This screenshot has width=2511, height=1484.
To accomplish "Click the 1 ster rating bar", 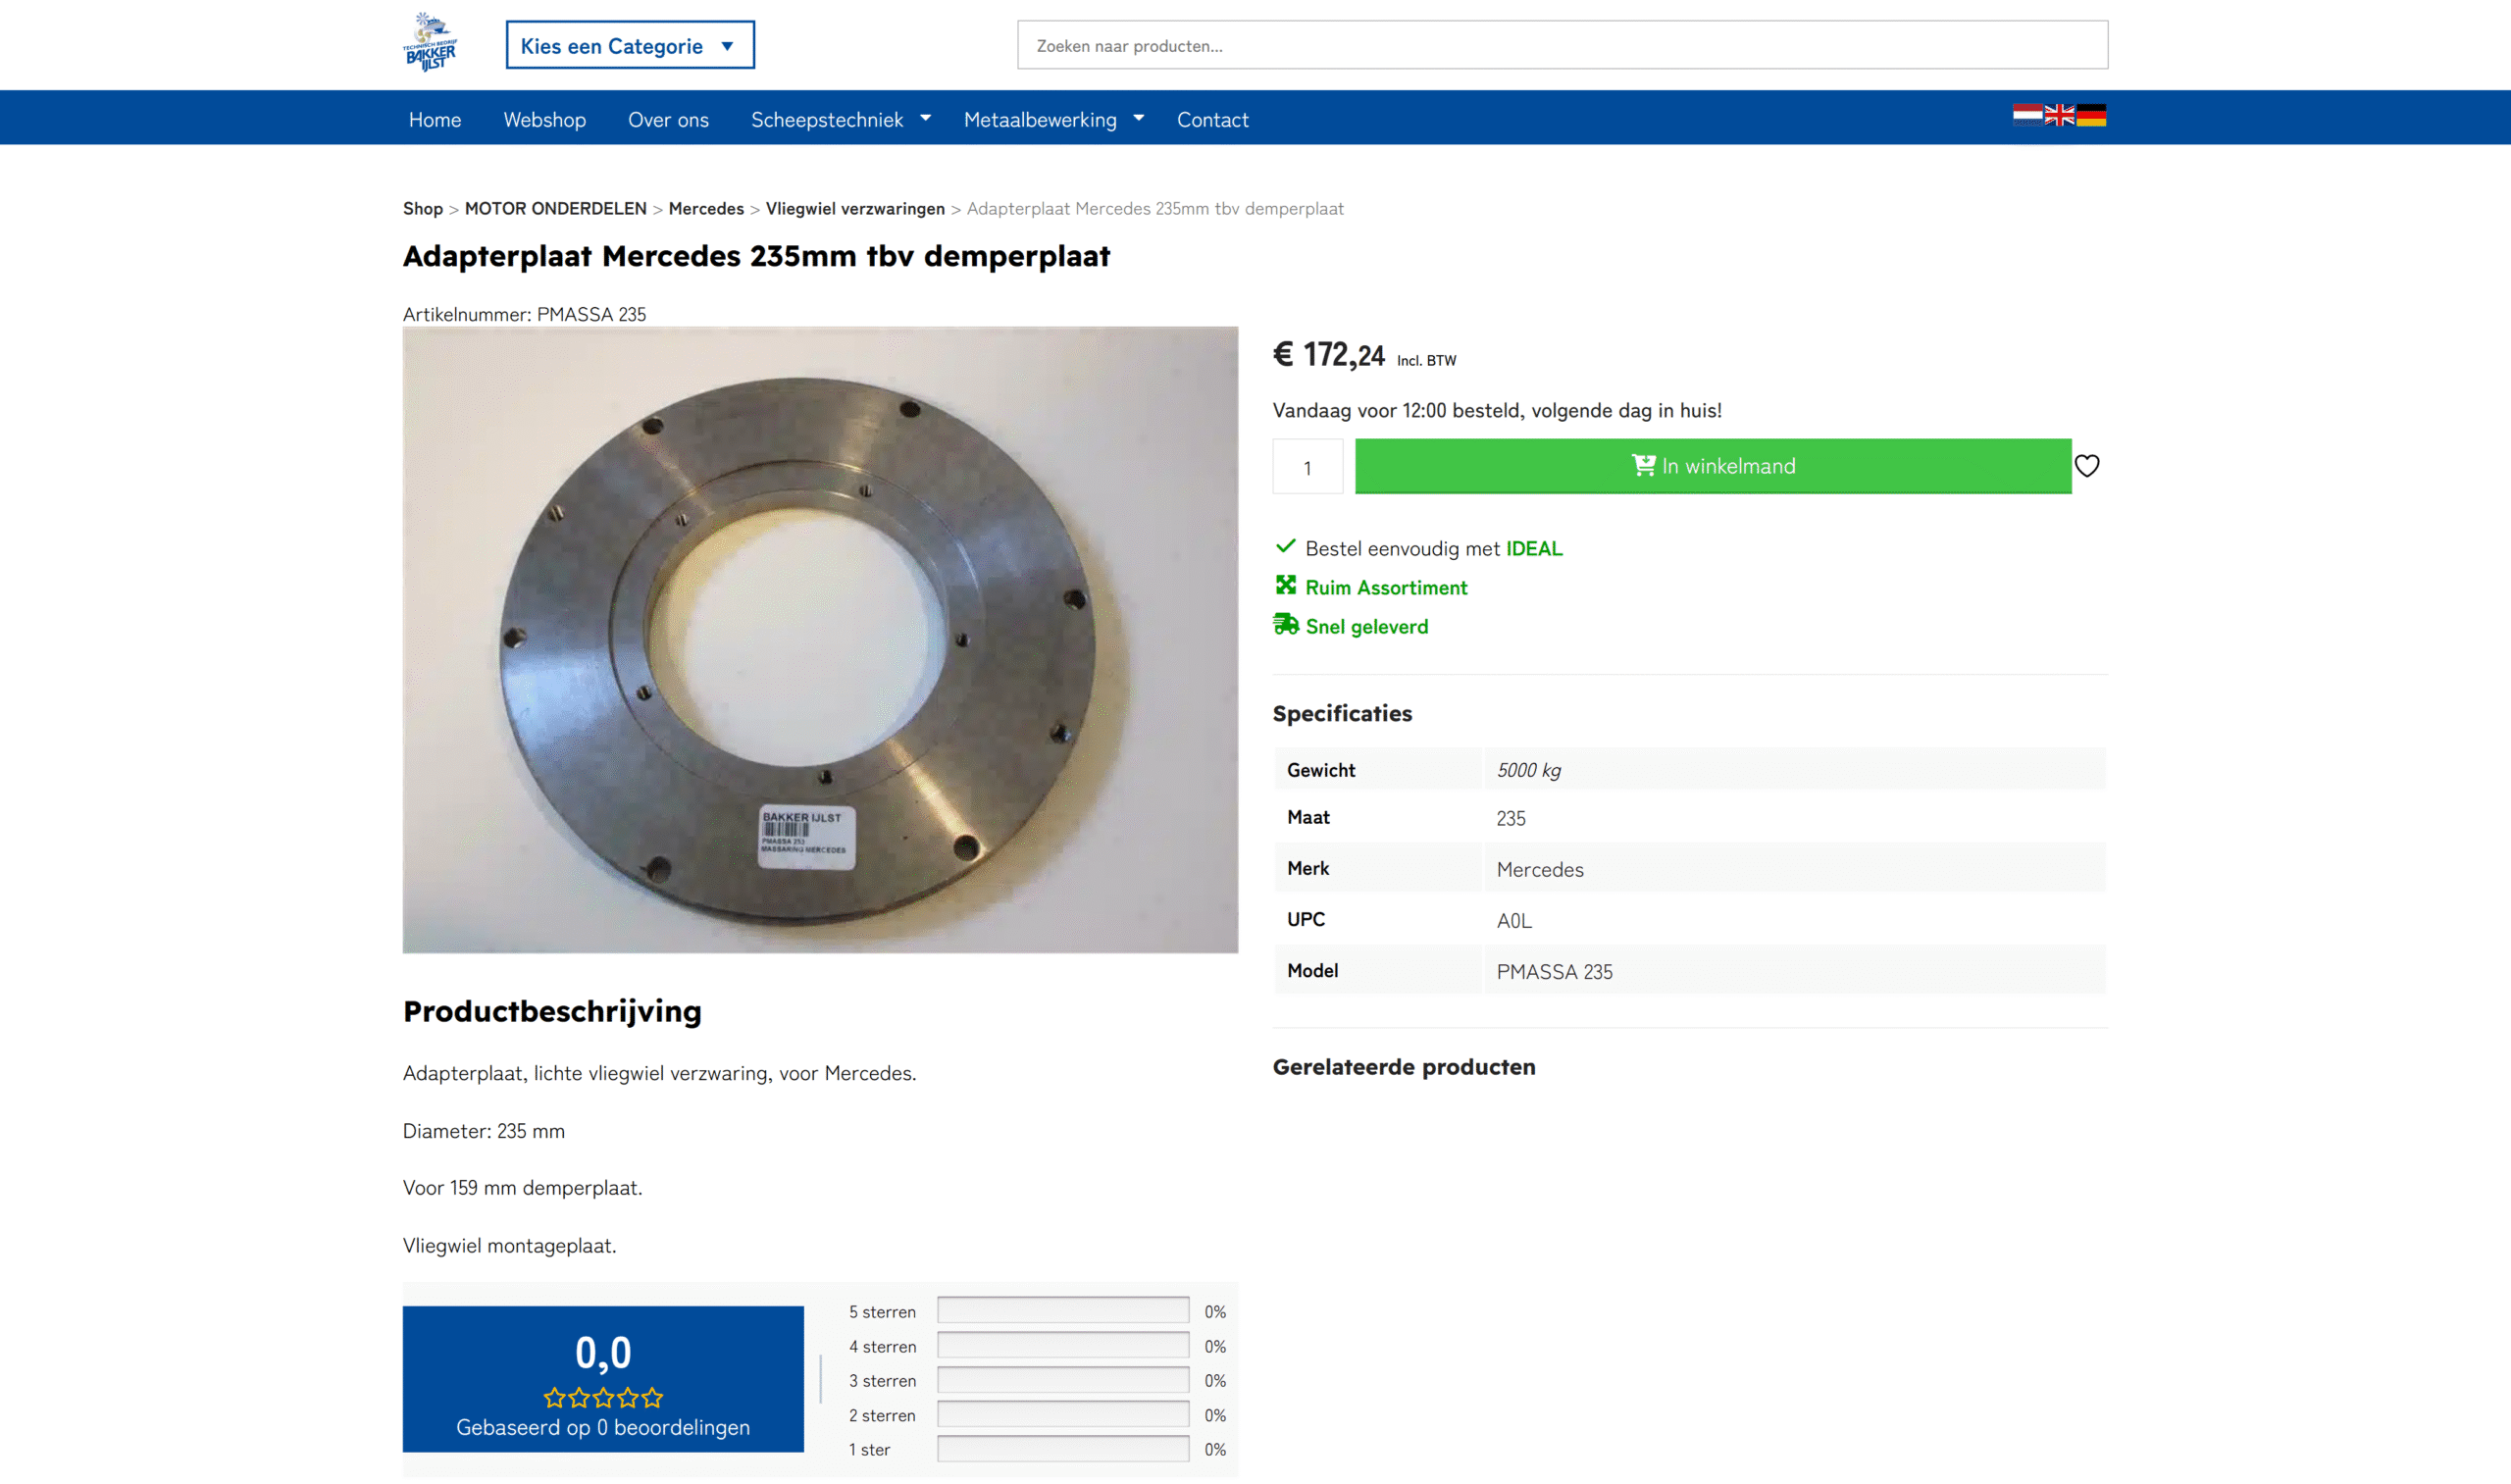I will click(x=1063, y=1449).
